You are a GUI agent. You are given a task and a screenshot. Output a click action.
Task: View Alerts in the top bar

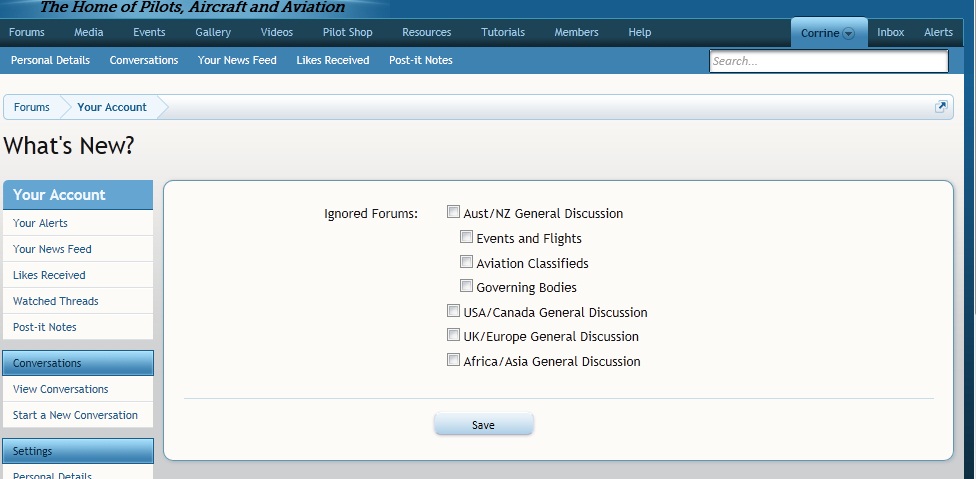click(939, 32)
